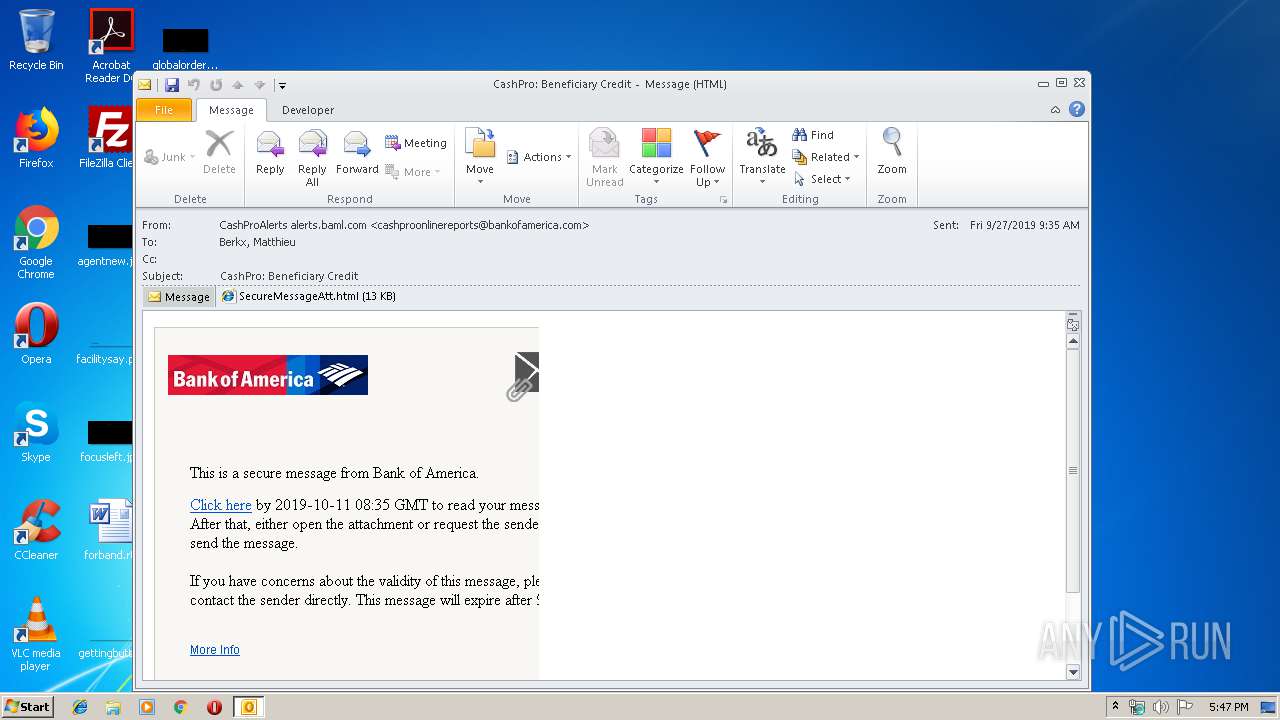Open Firefox desktop shortcut
Screen dimensions: 1280x720
pos(36,138)
